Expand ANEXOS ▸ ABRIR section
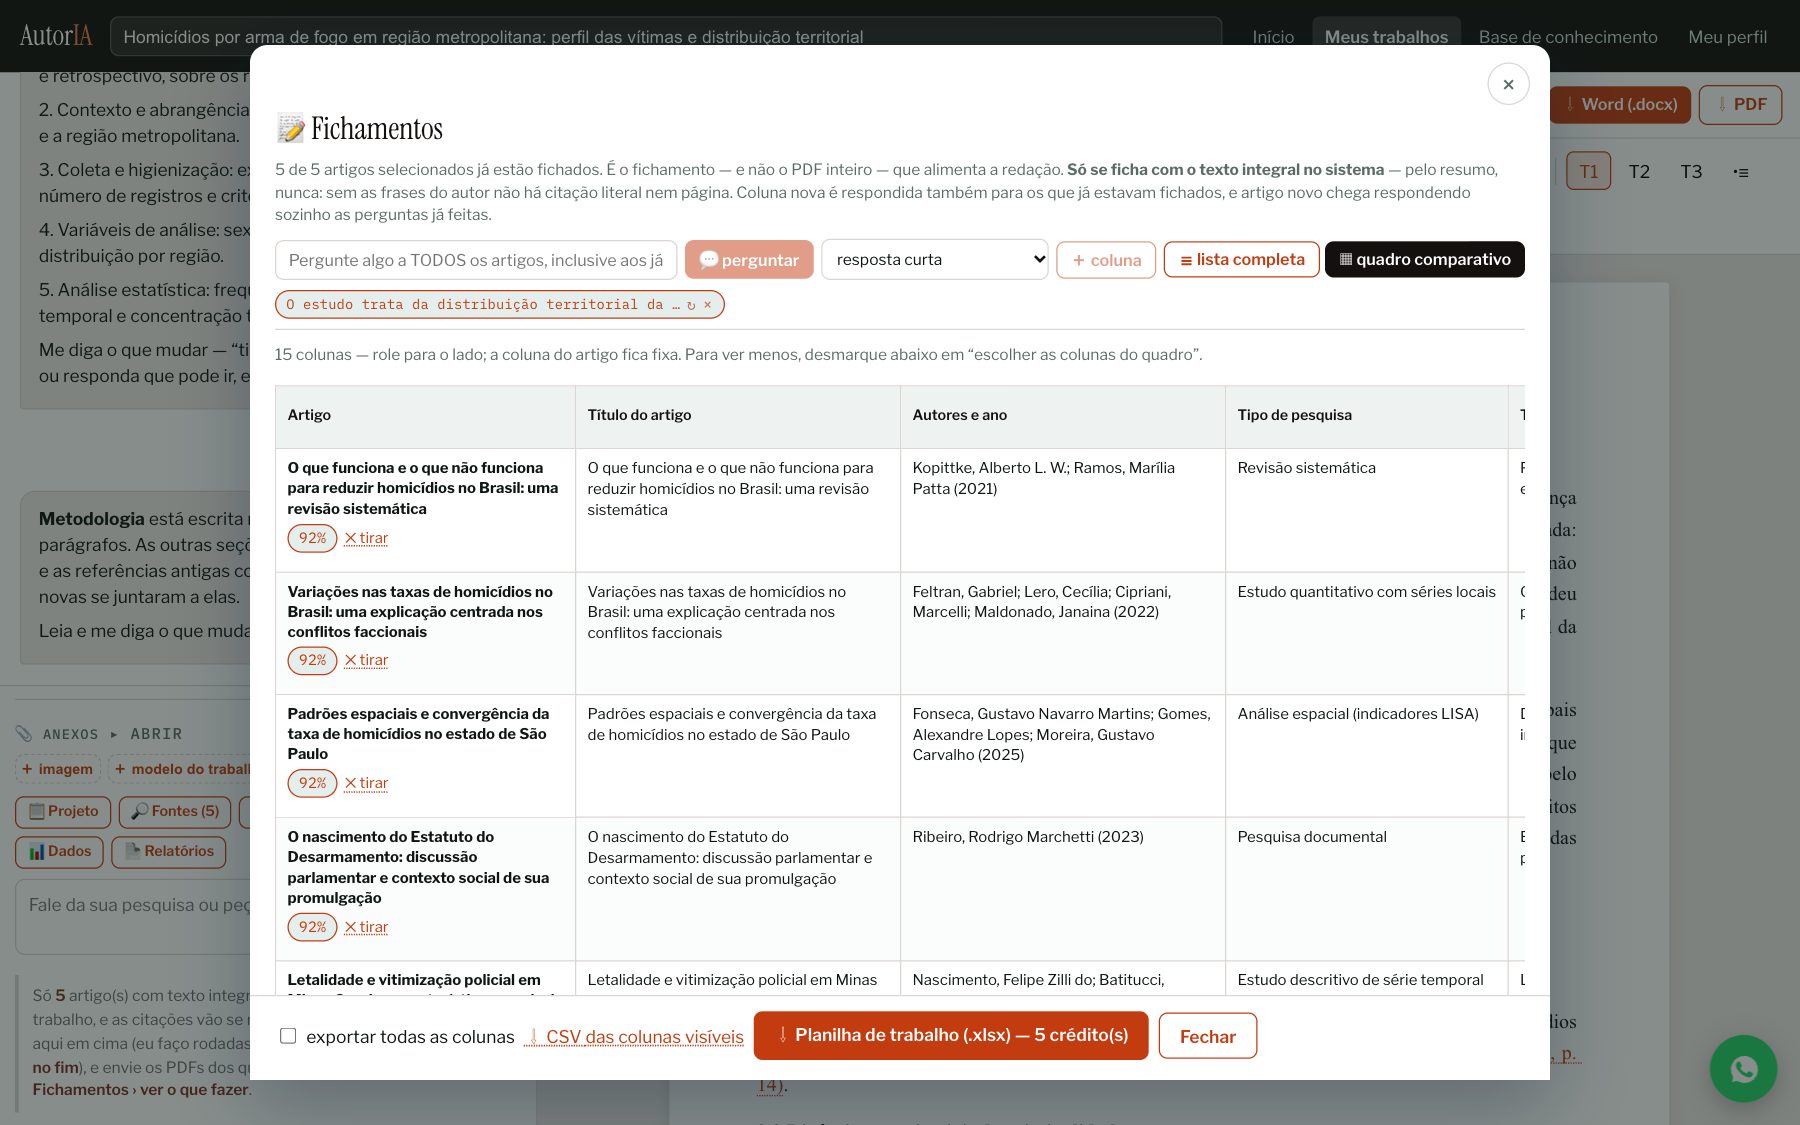Viewport: 1800px width, 1125px height. (112, 734)
